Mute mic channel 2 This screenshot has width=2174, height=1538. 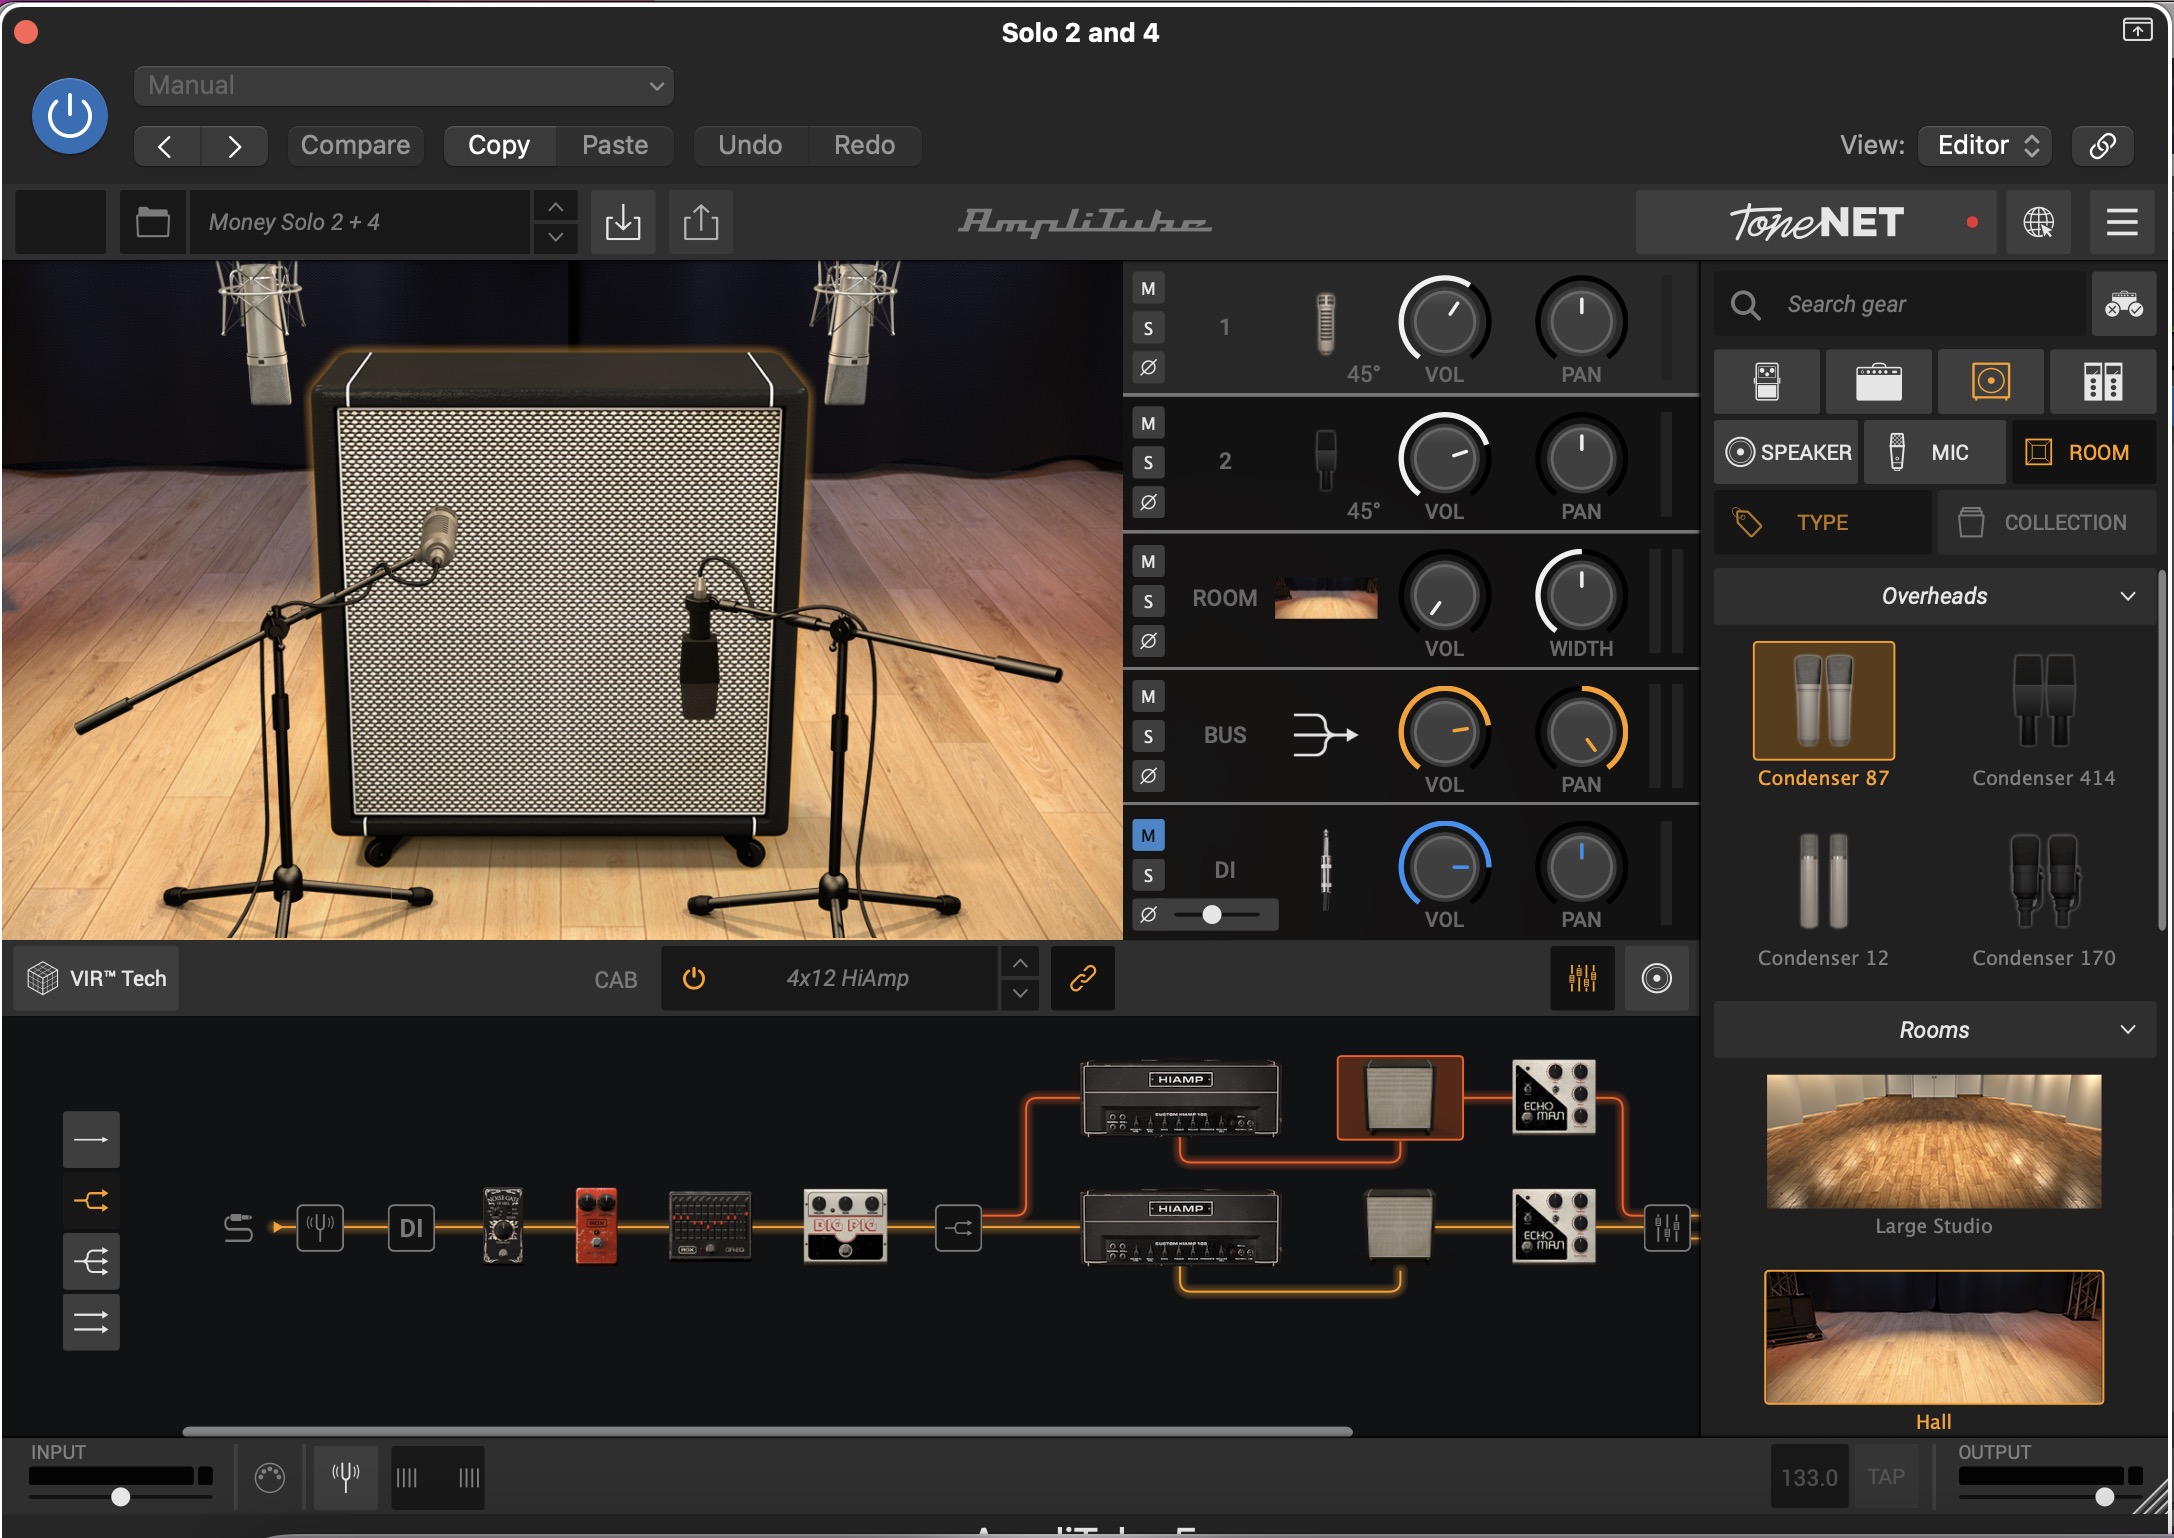[1148, 424]
